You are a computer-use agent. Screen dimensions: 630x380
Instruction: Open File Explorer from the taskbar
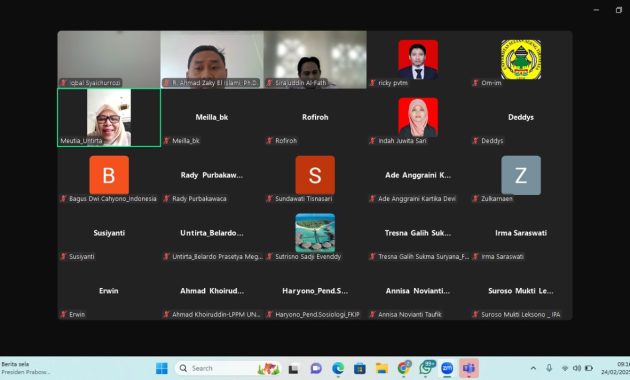(381, 368)
